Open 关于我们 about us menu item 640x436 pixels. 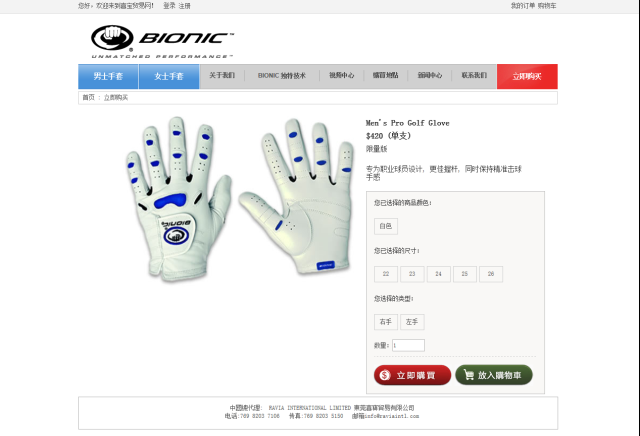(222, 76)
